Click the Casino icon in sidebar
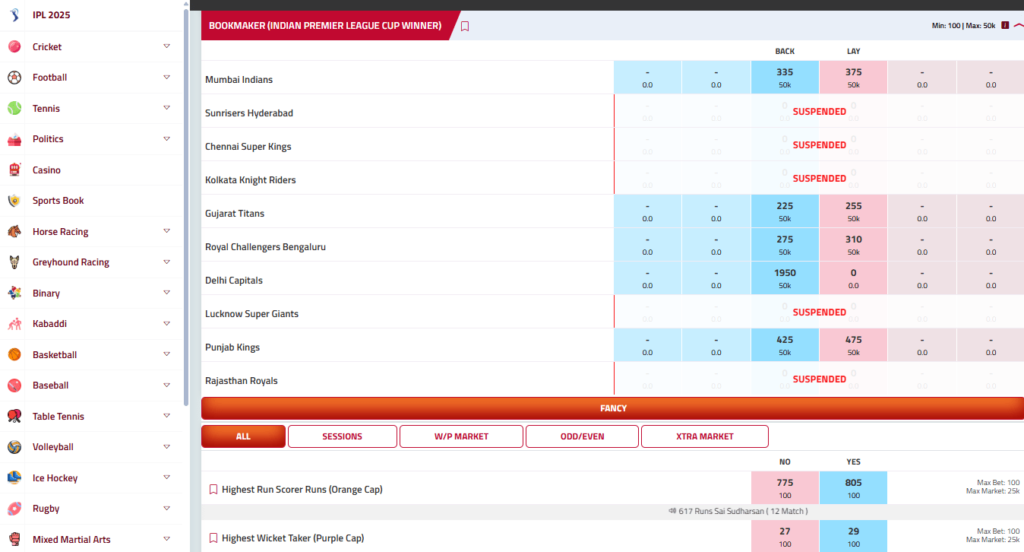1024x552 pixels. pos(14,170)
